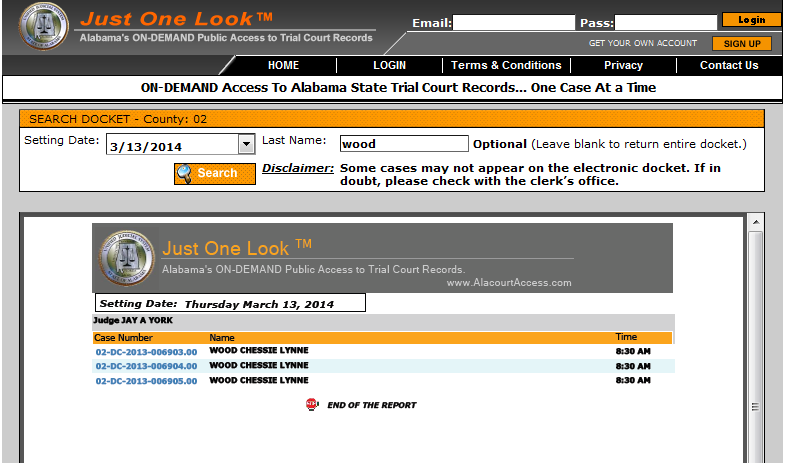
Task: Navigate to Contact Us
Action: [x=728, y=65]
